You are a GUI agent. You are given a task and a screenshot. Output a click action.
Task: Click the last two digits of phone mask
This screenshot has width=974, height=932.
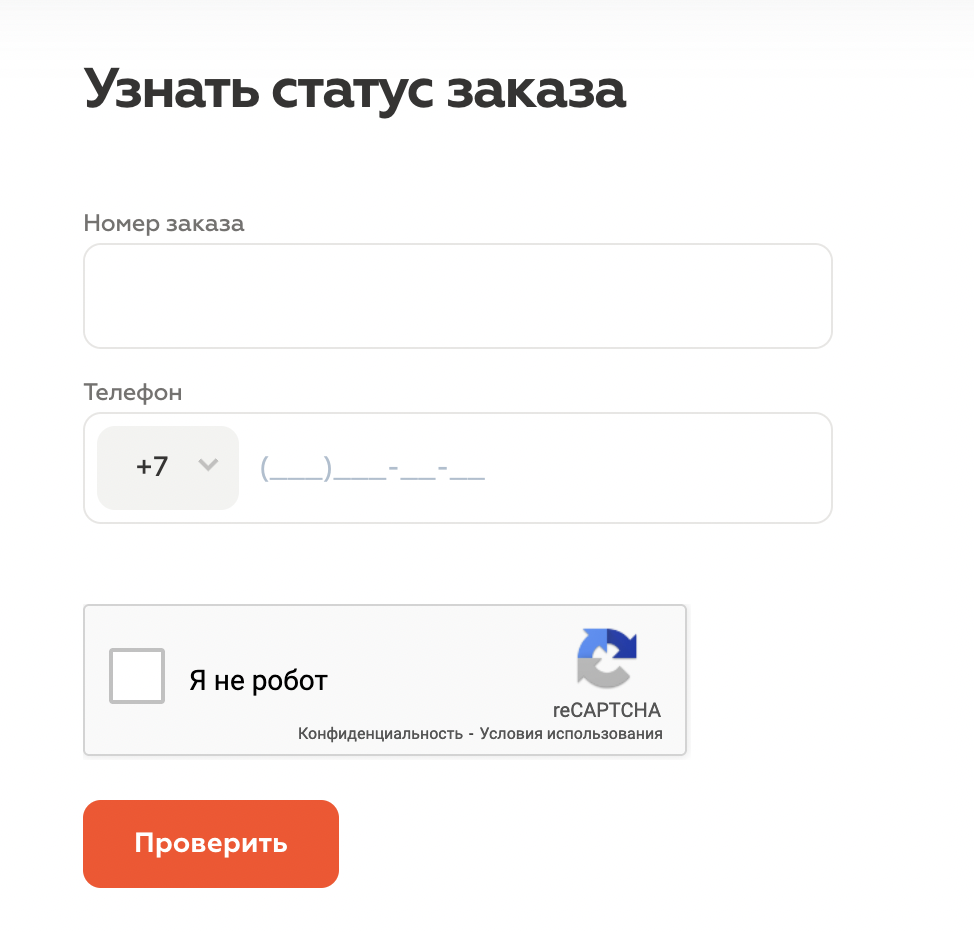(467, 468)
